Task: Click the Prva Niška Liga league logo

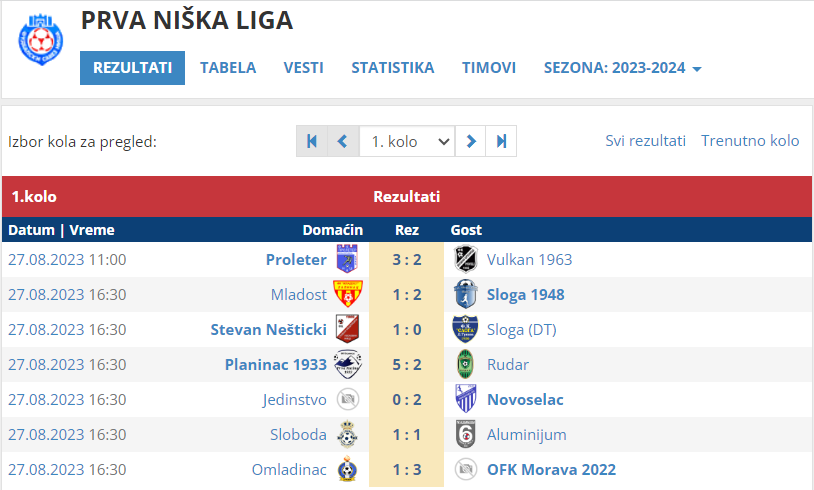Action: [x=40, y=40]
